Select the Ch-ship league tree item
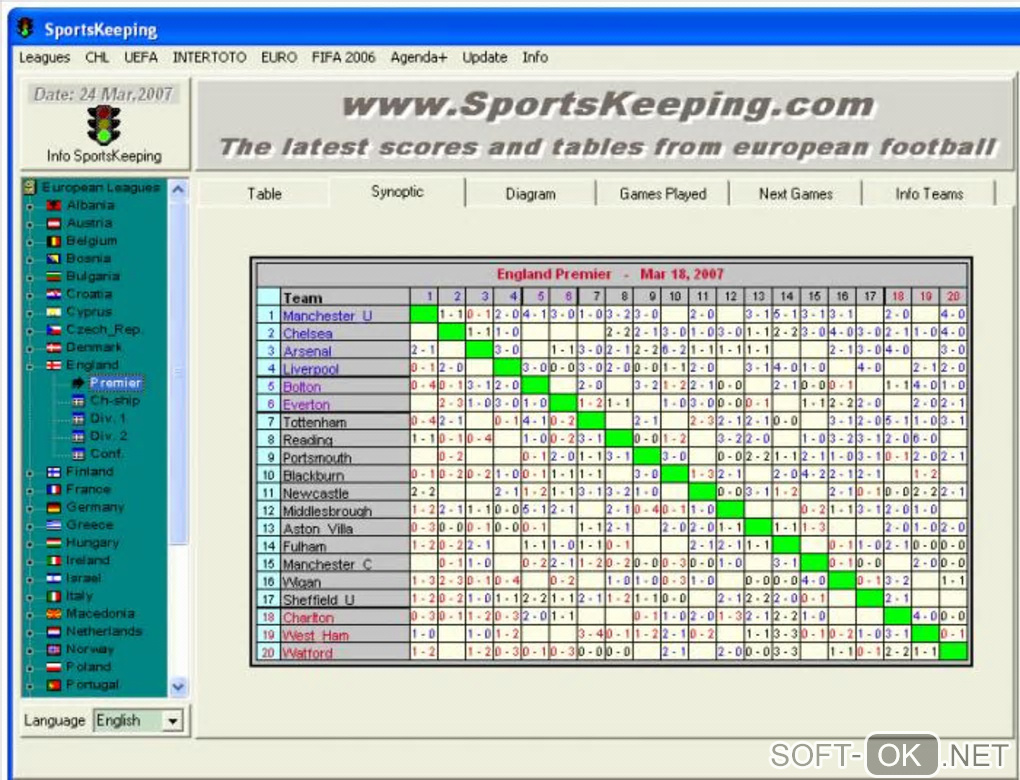1020x780 pixels. (x=114, y=401)
